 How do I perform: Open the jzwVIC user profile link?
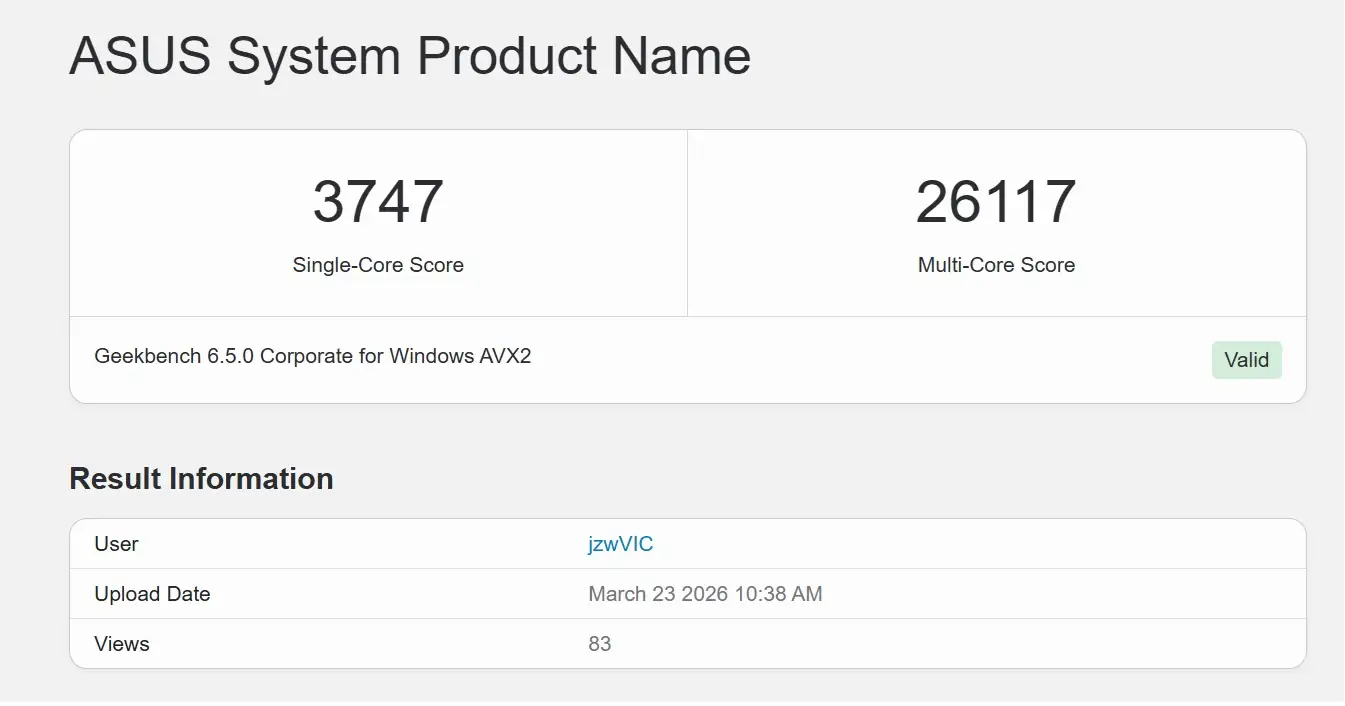(620, 544)
